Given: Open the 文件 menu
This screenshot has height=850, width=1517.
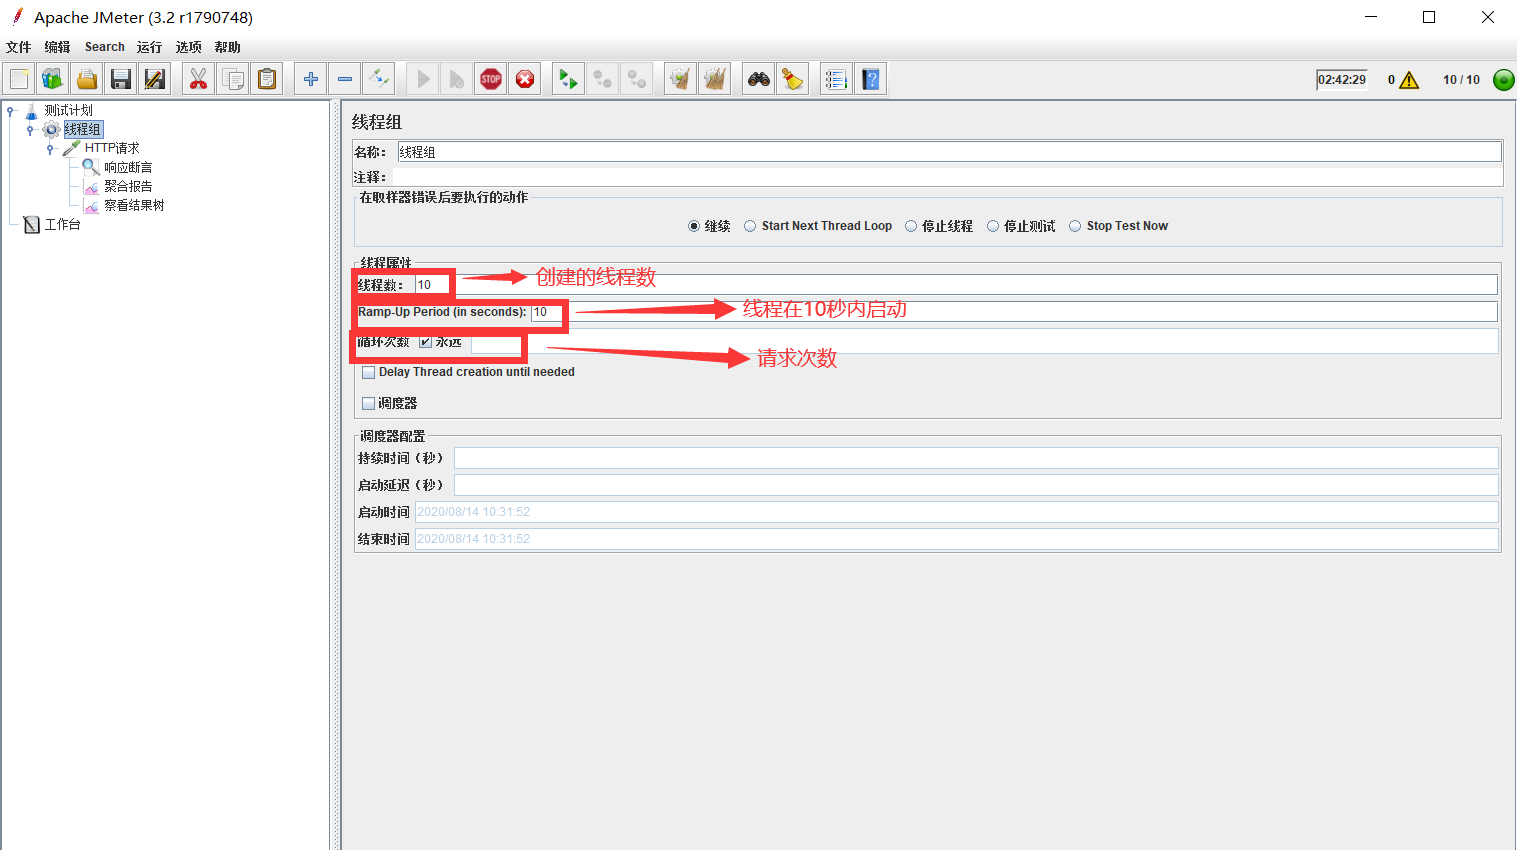Looking at the screenshot, I should point(19,47).
